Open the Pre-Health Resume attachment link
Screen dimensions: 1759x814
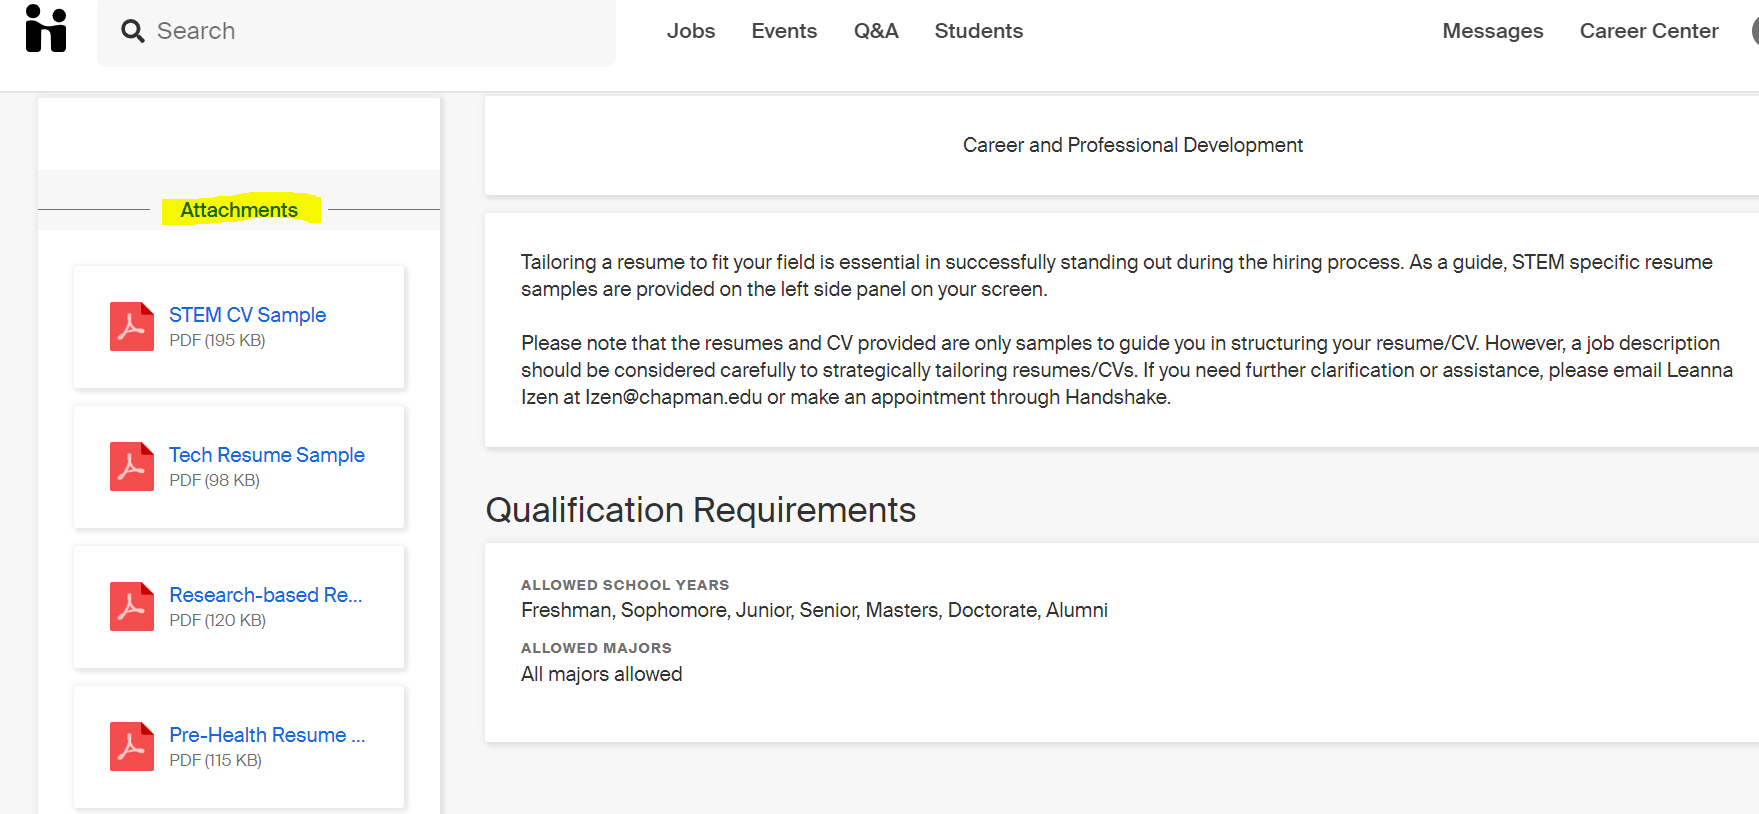tap(267, 735)
